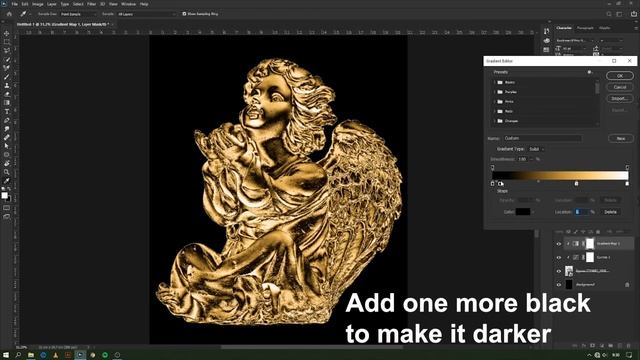Open the Image menu
Image resolution: width=640 pixels, height=360 pixels.
coord(37,4)
